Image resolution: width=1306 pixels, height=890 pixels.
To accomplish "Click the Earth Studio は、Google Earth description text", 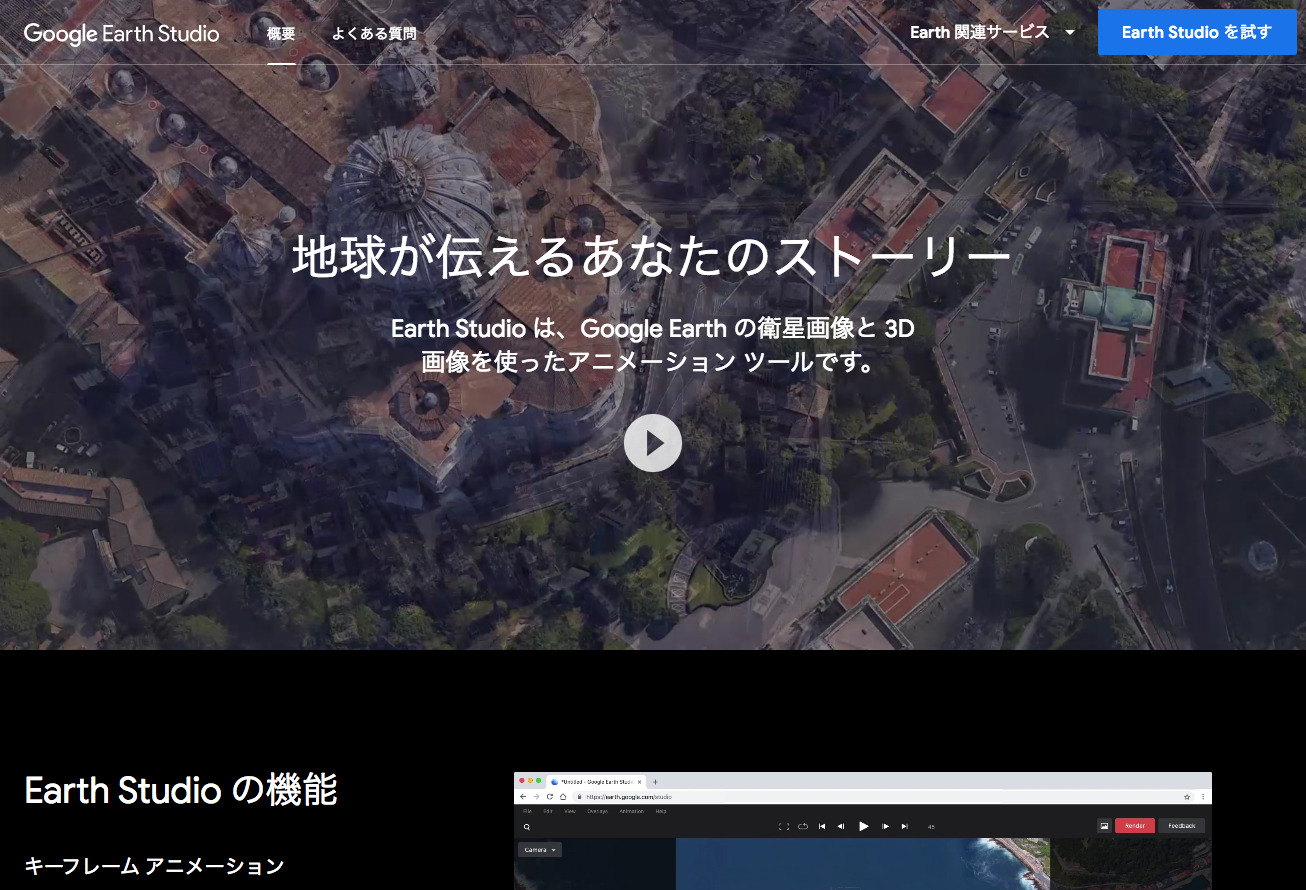I will (x=652, y=344).
